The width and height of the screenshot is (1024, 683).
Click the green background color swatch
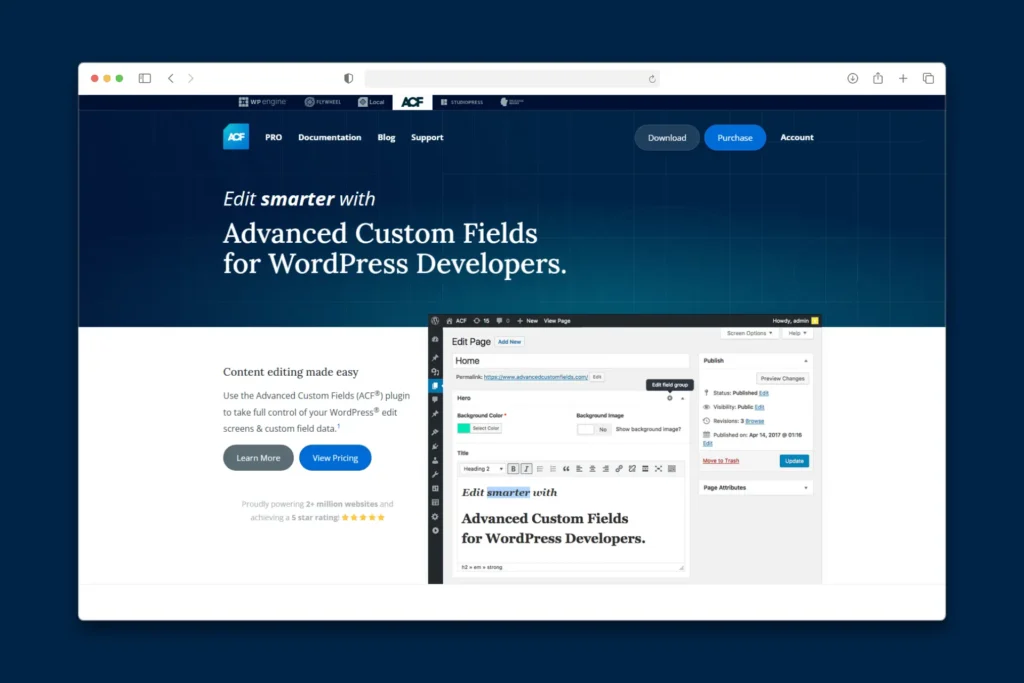464,428
